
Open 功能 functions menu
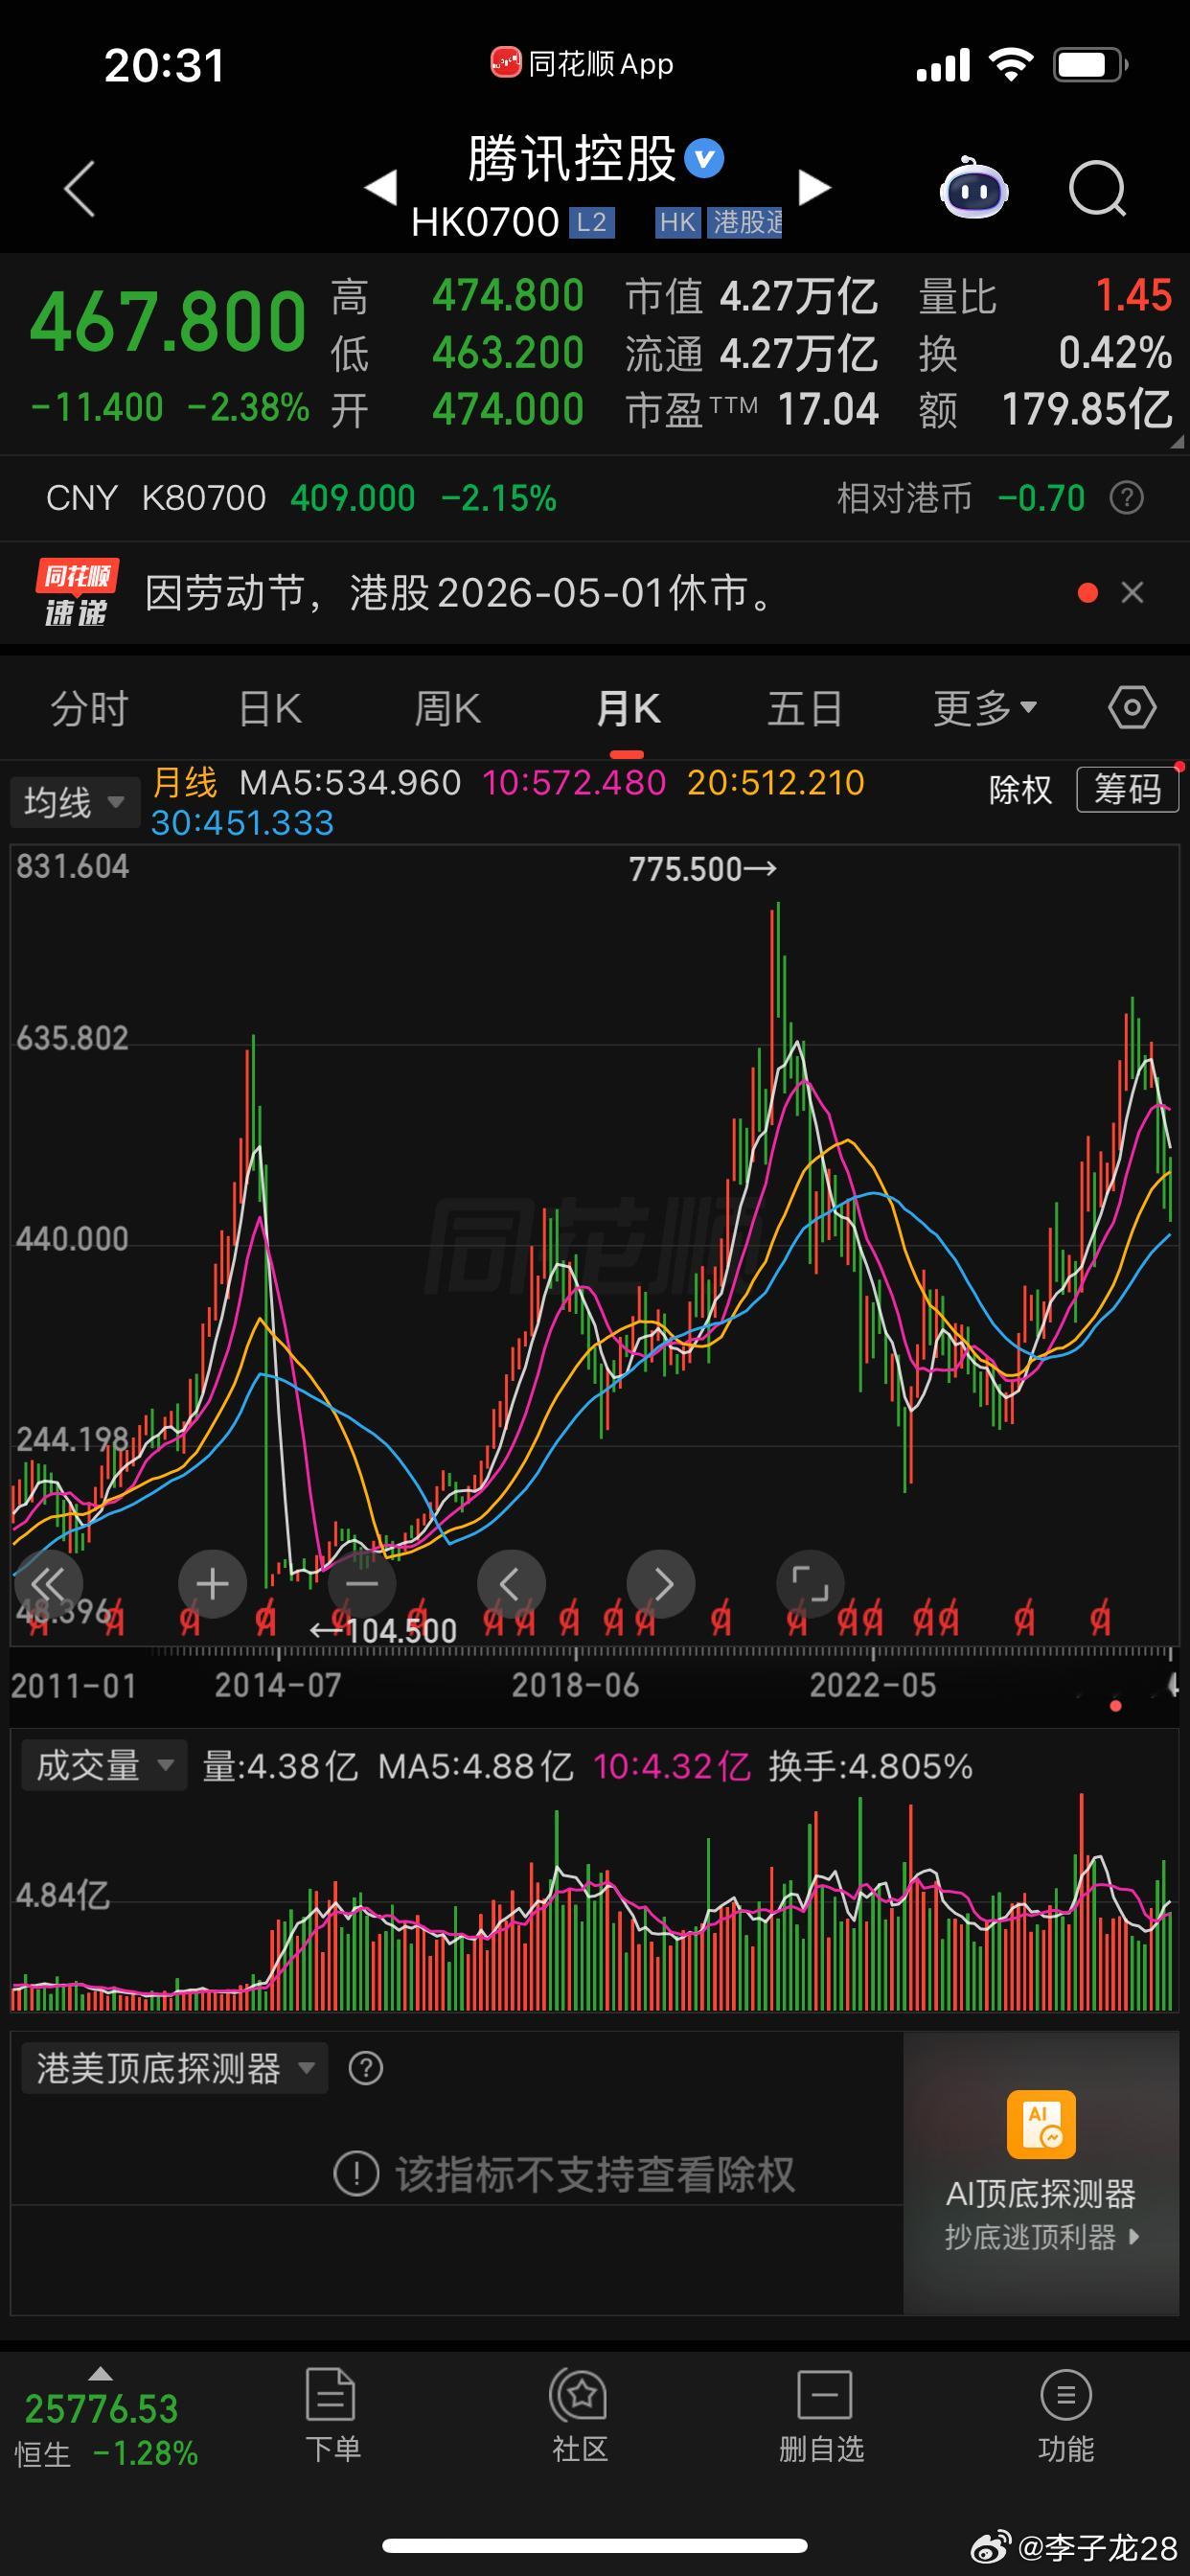coord(1066,2416)
